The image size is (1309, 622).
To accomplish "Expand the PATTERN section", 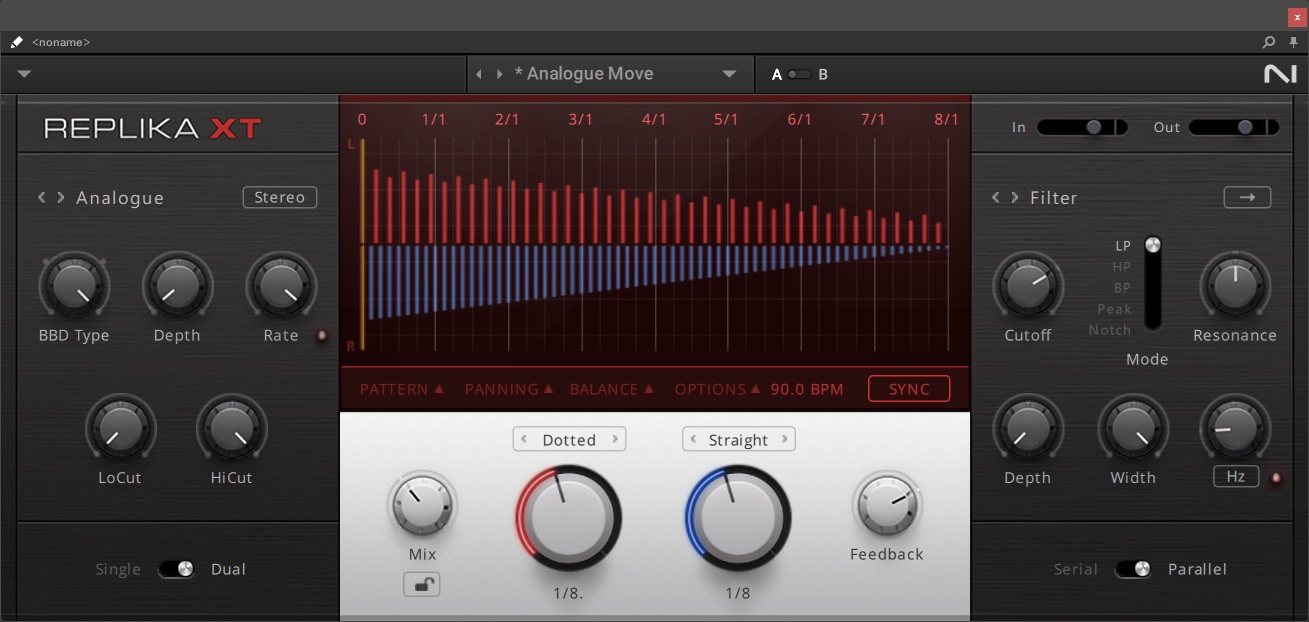I will [x=402, y=389].
